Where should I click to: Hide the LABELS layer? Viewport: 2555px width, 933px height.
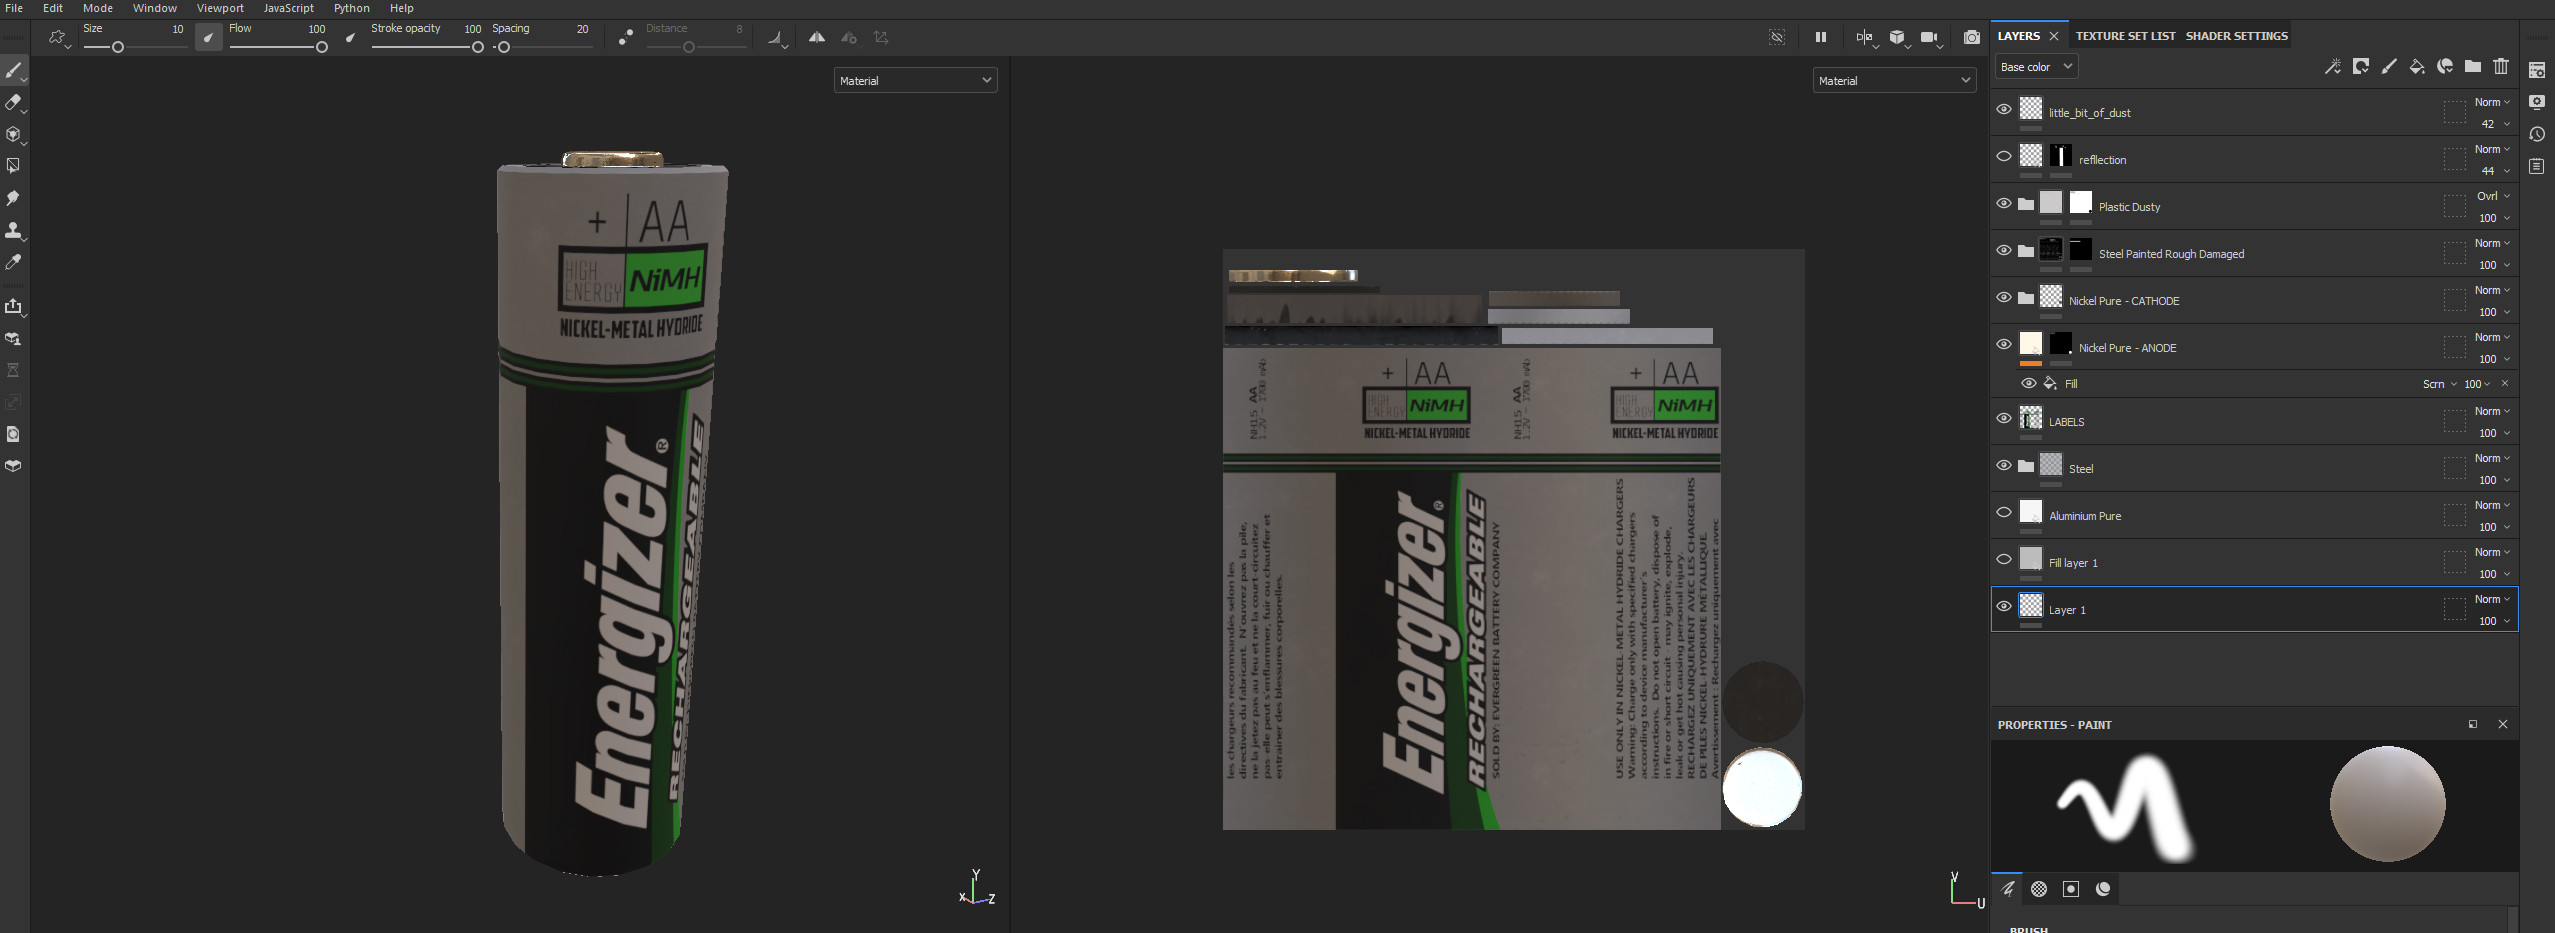tap(2004, 418)
